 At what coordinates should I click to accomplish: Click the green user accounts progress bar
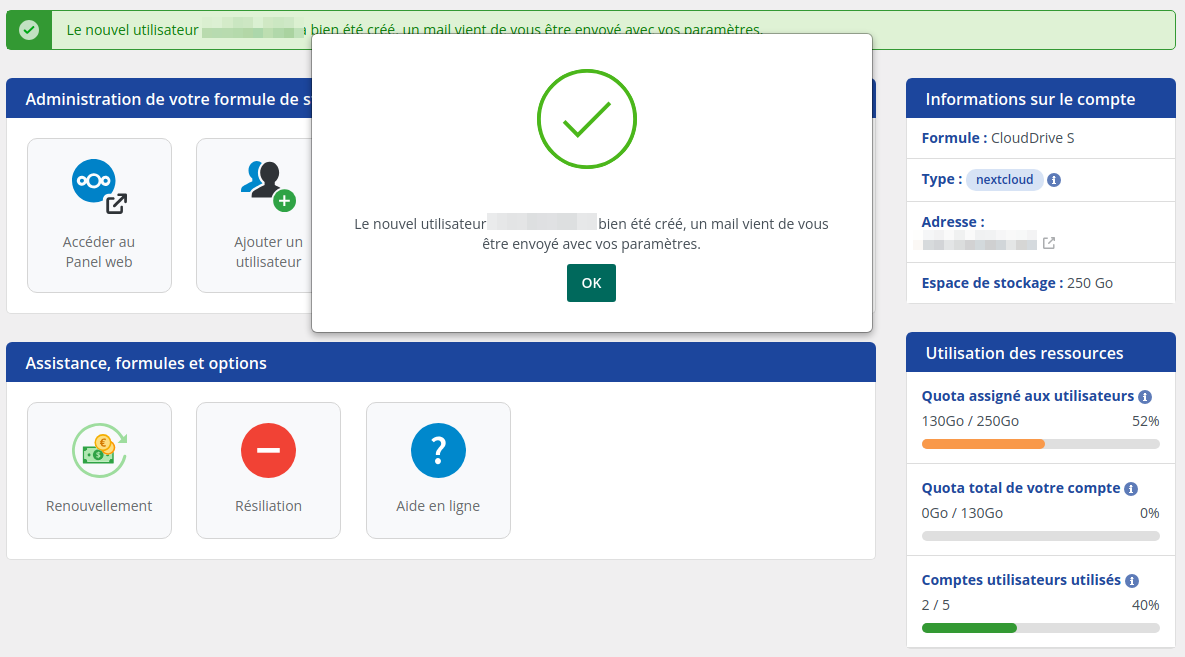pyautogui.click(x=1041, y=628)
